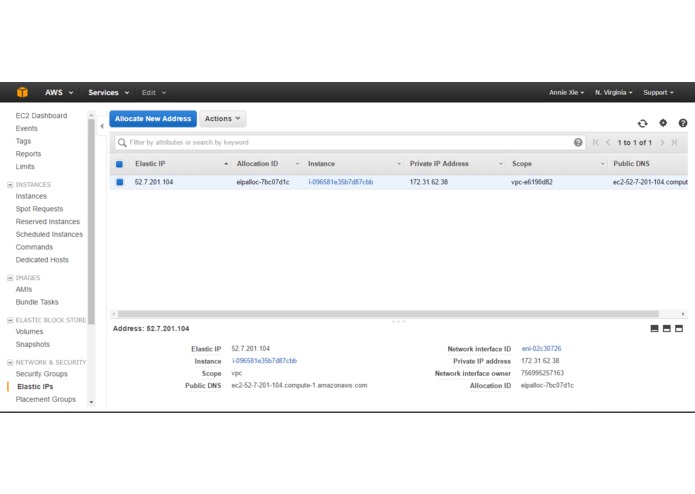Image resolution: width=695 pixels, height=494 pixels.
Task: Open Tags in sidebar
Action: point(23,141)
